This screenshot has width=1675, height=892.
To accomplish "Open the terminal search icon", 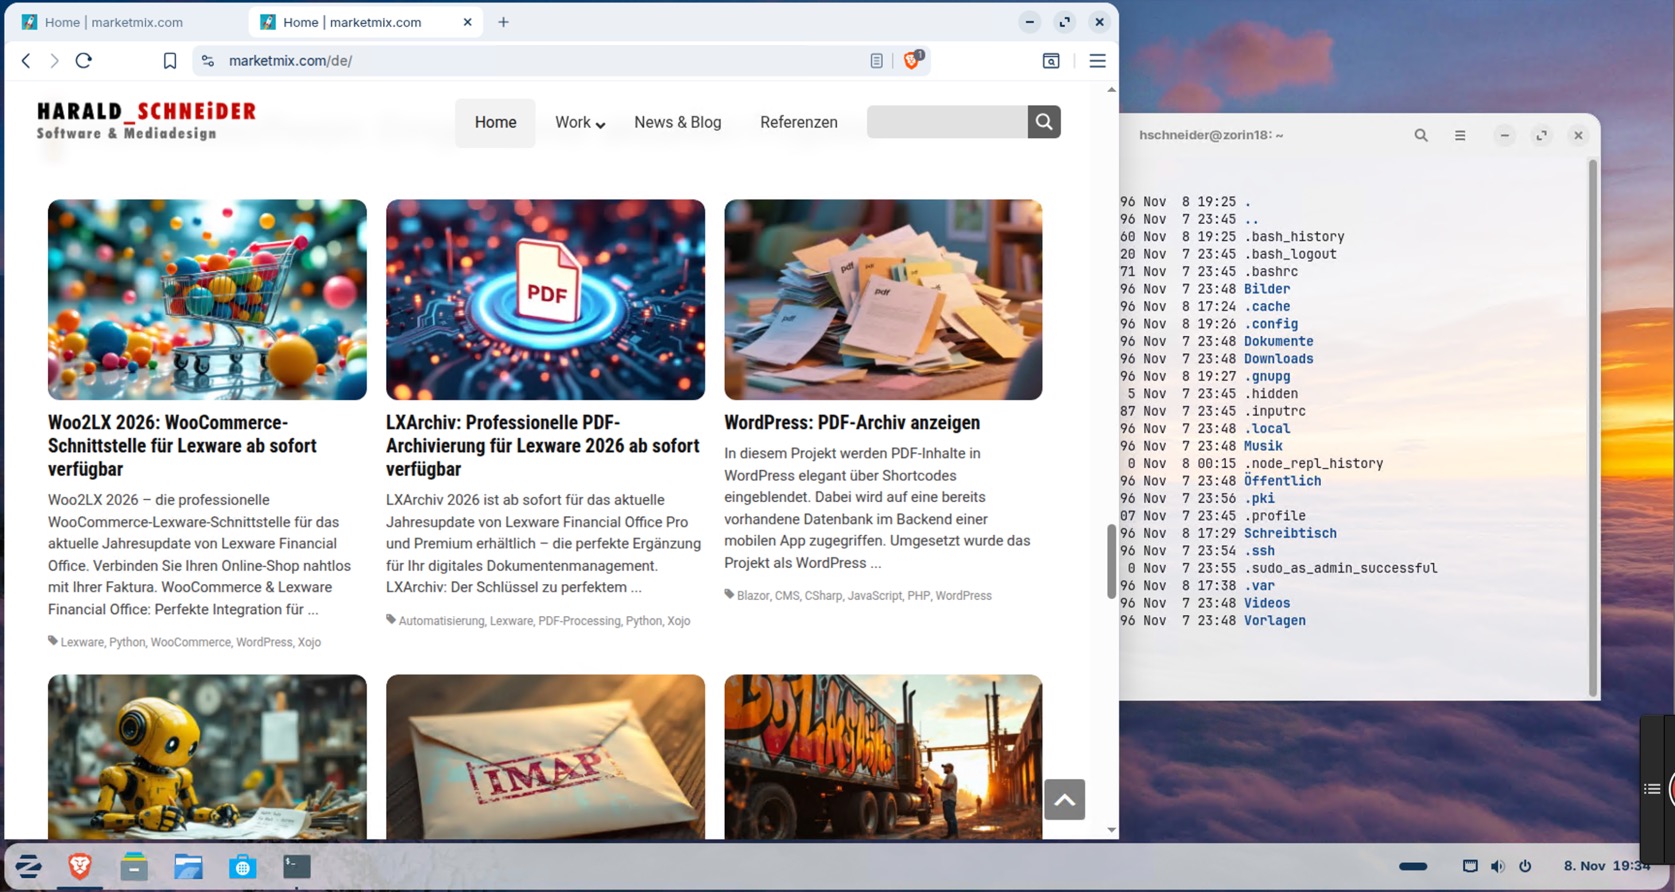I will coord(1421,135).
